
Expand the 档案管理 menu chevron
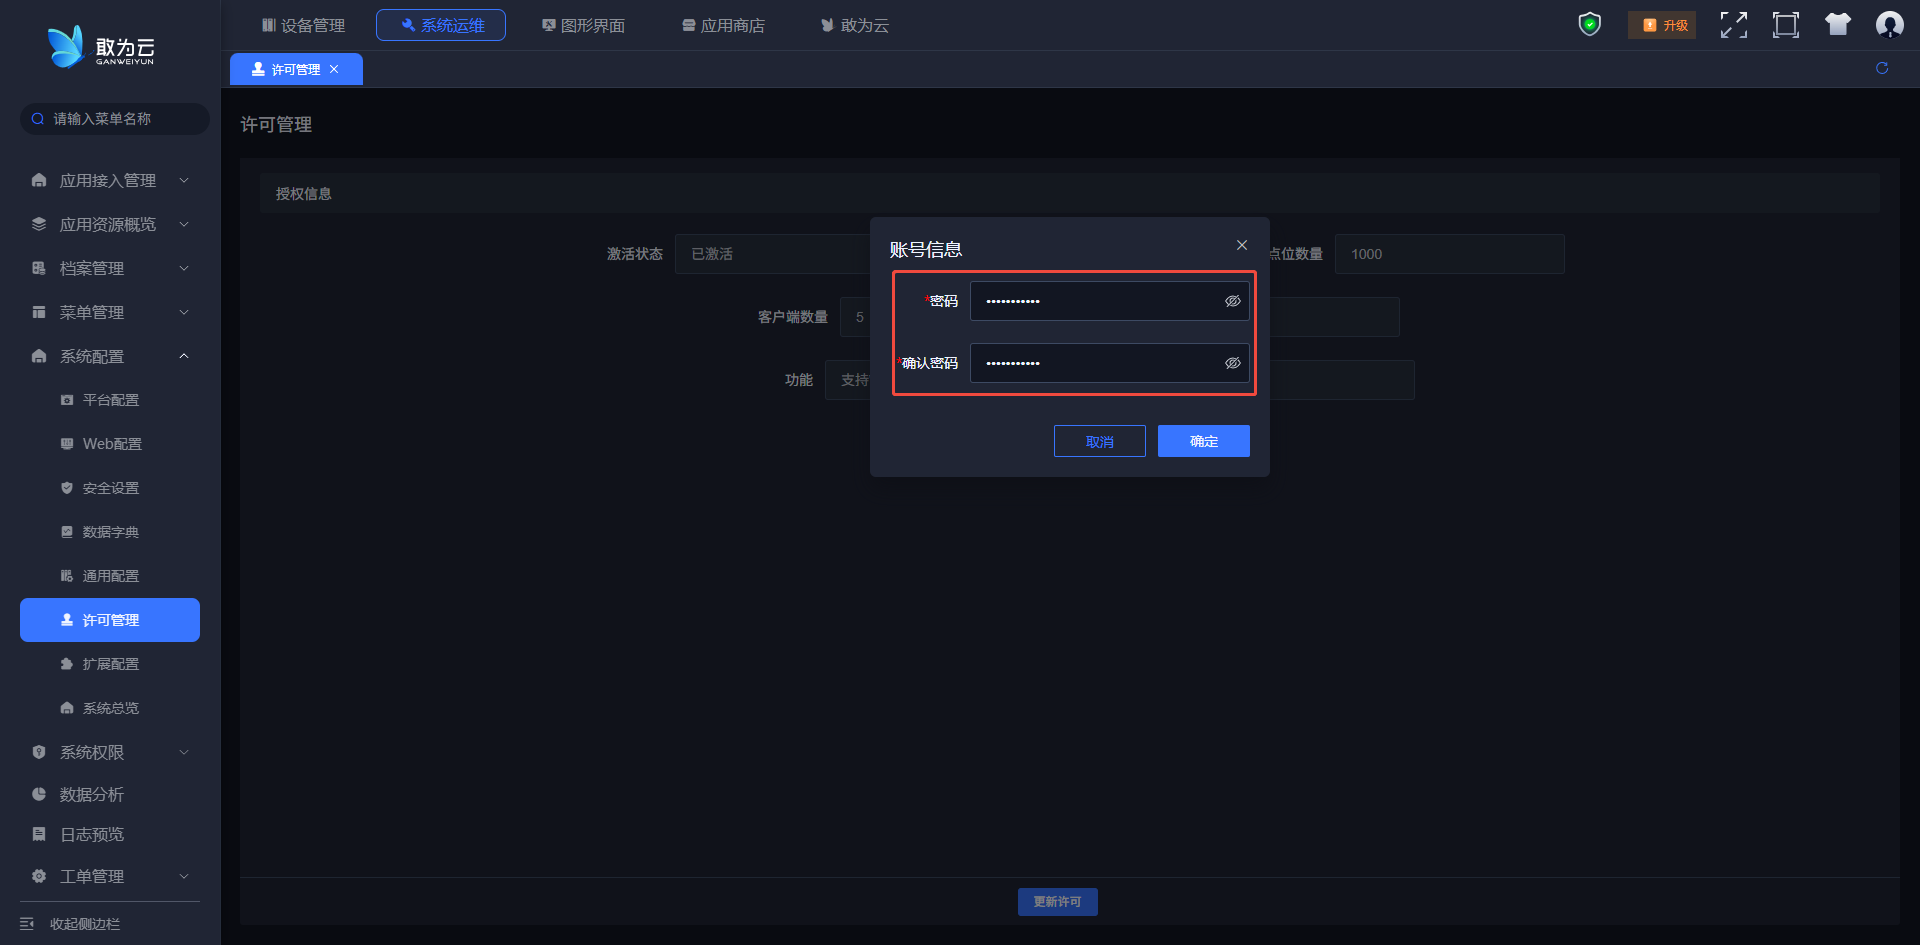tap(184, 269)
